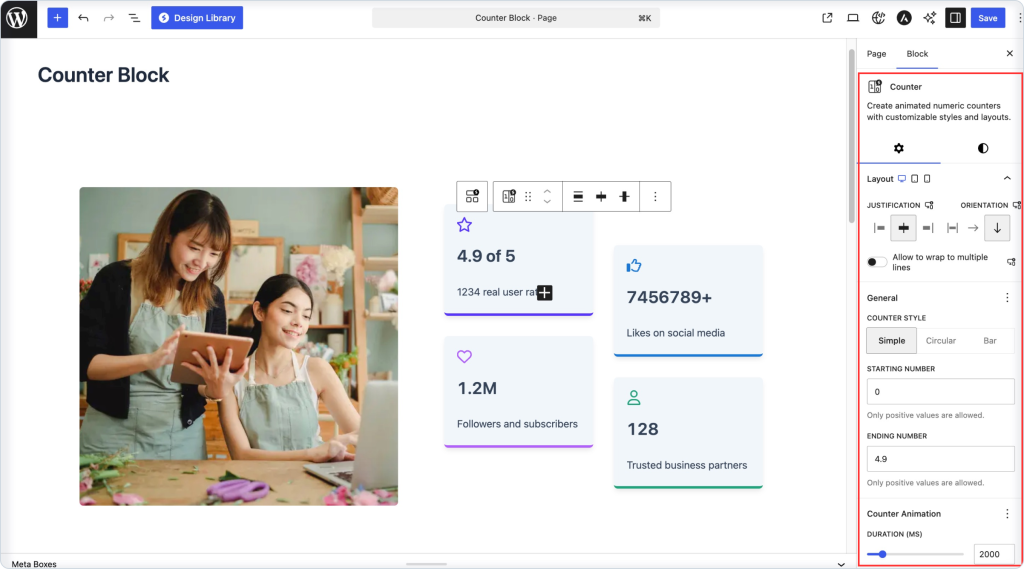Click the block drag handle
The image size is (1024, 569).
pyautogui.click(x=528, y=197)
